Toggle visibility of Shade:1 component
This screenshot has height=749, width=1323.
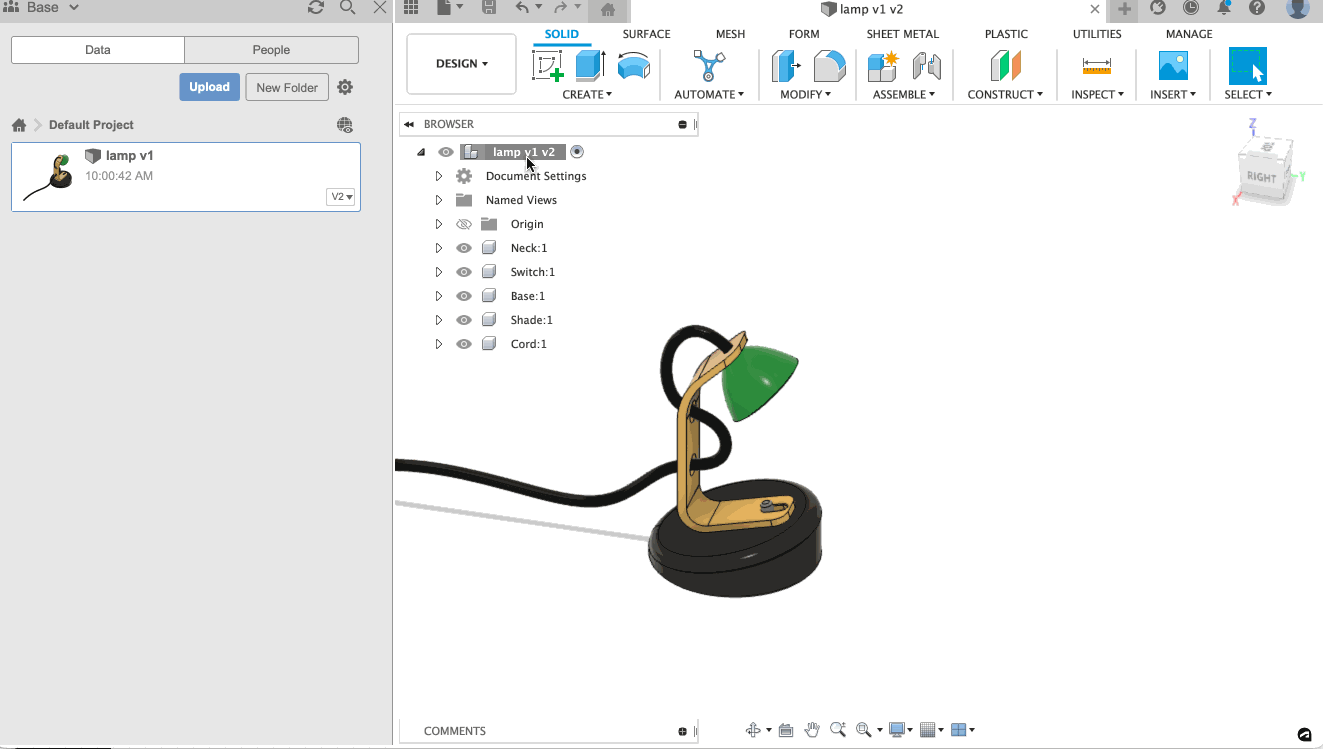pyautogui.click(x=464, y=320)
